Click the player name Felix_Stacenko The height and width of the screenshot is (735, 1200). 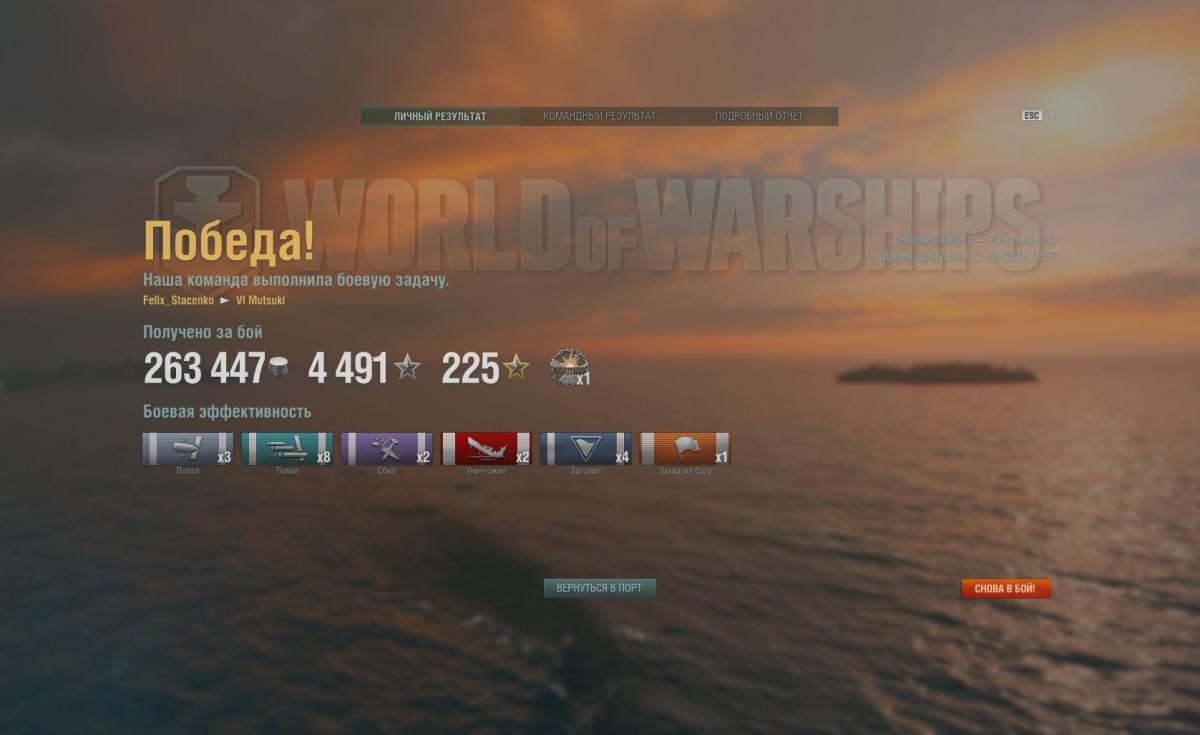pyautogui.click(x=178, y=300)
